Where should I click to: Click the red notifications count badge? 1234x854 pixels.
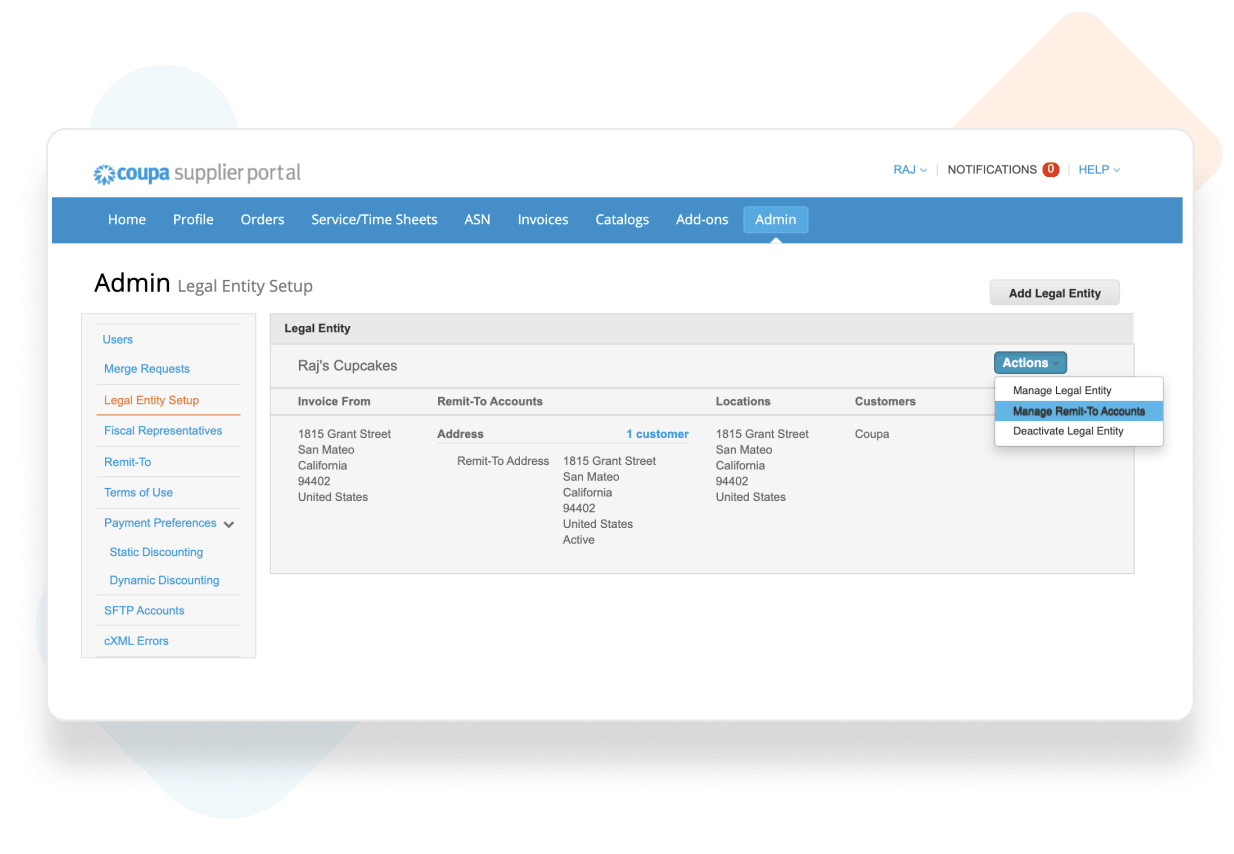coord(1050,170)
